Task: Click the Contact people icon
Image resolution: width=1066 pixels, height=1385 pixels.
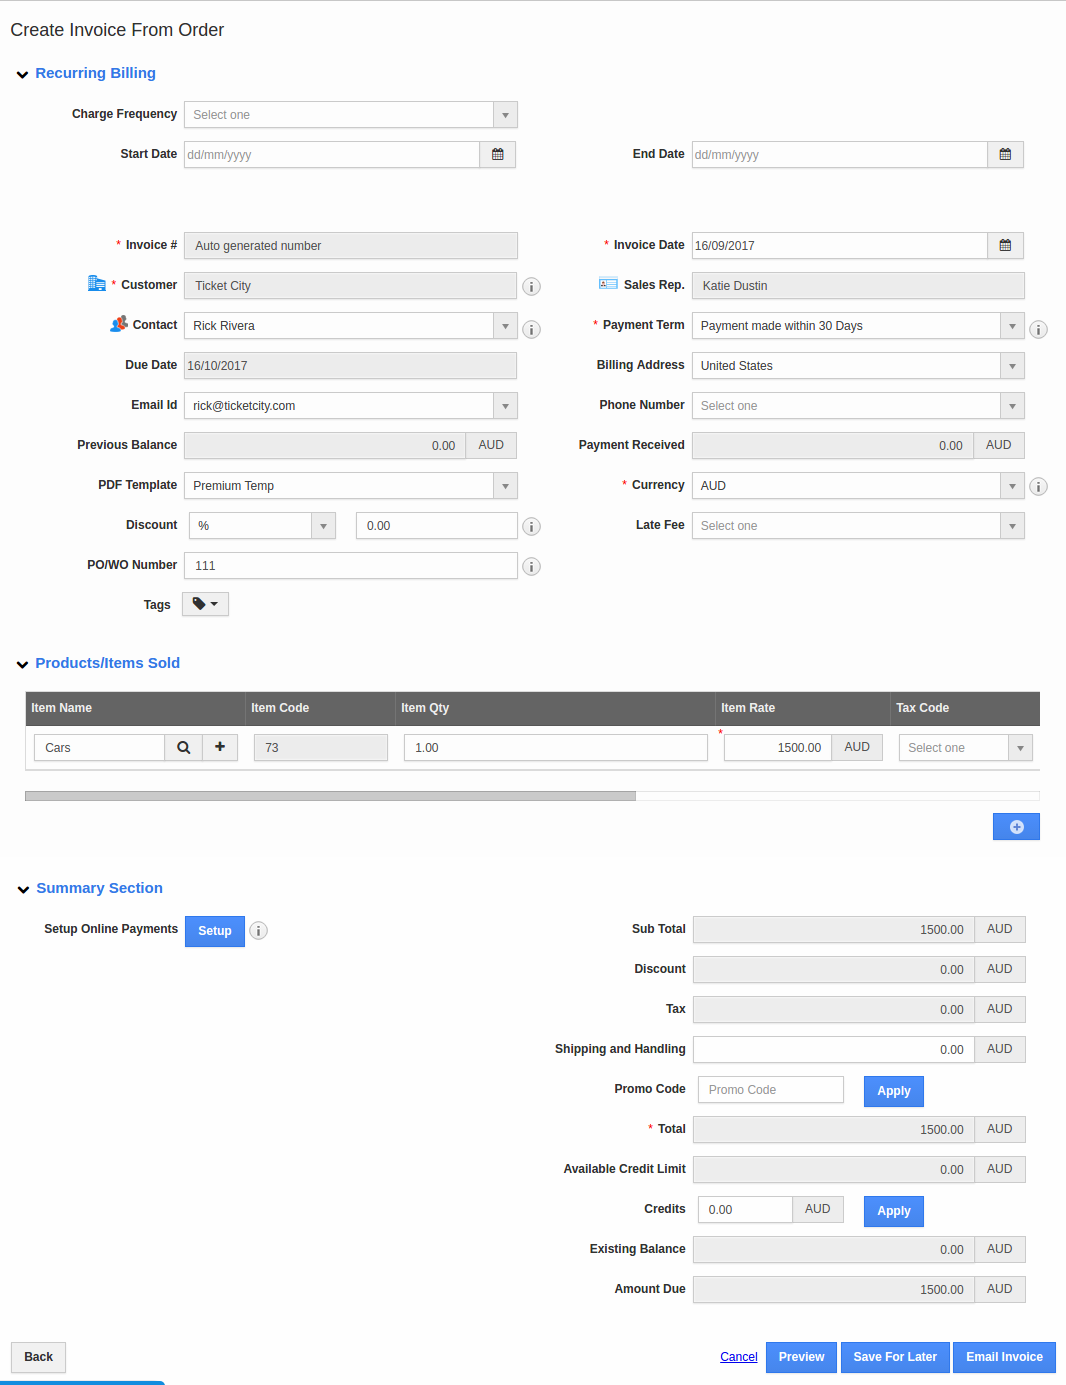Action: point(119,324)
